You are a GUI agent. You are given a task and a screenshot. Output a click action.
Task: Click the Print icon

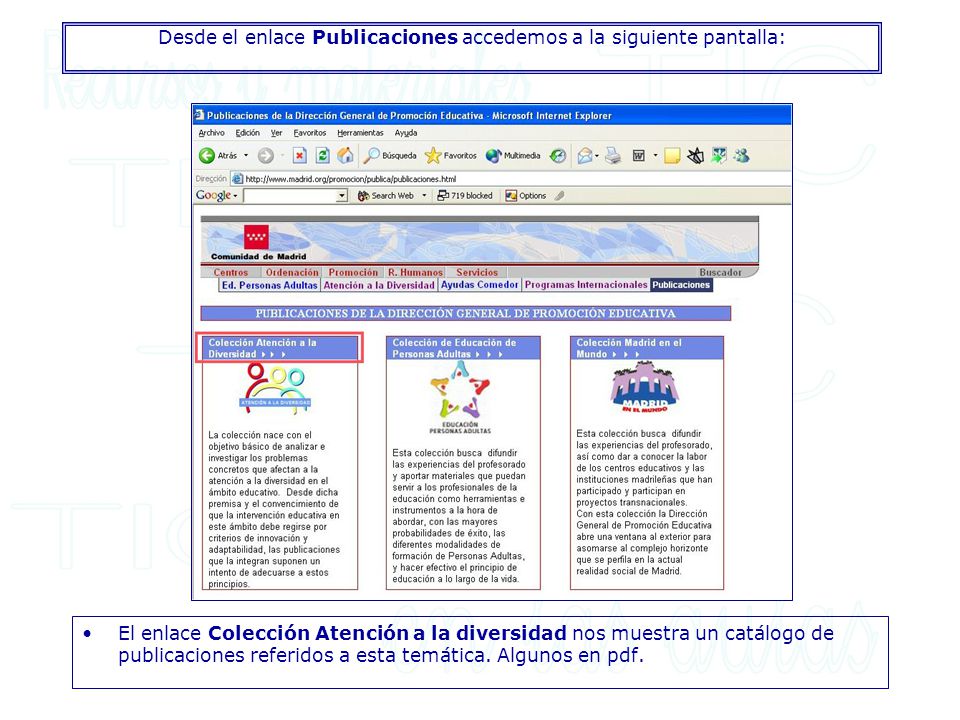coord(613,156)
